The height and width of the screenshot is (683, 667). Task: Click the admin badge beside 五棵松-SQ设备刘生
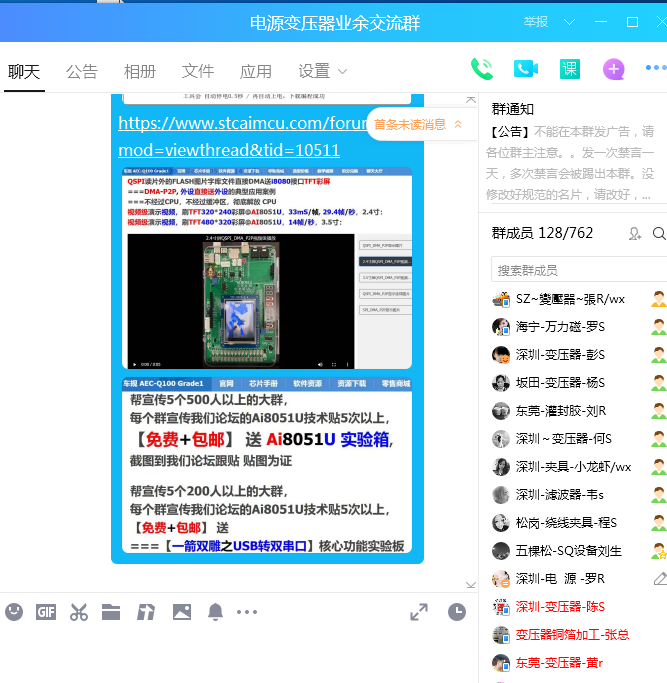[659, 551]
